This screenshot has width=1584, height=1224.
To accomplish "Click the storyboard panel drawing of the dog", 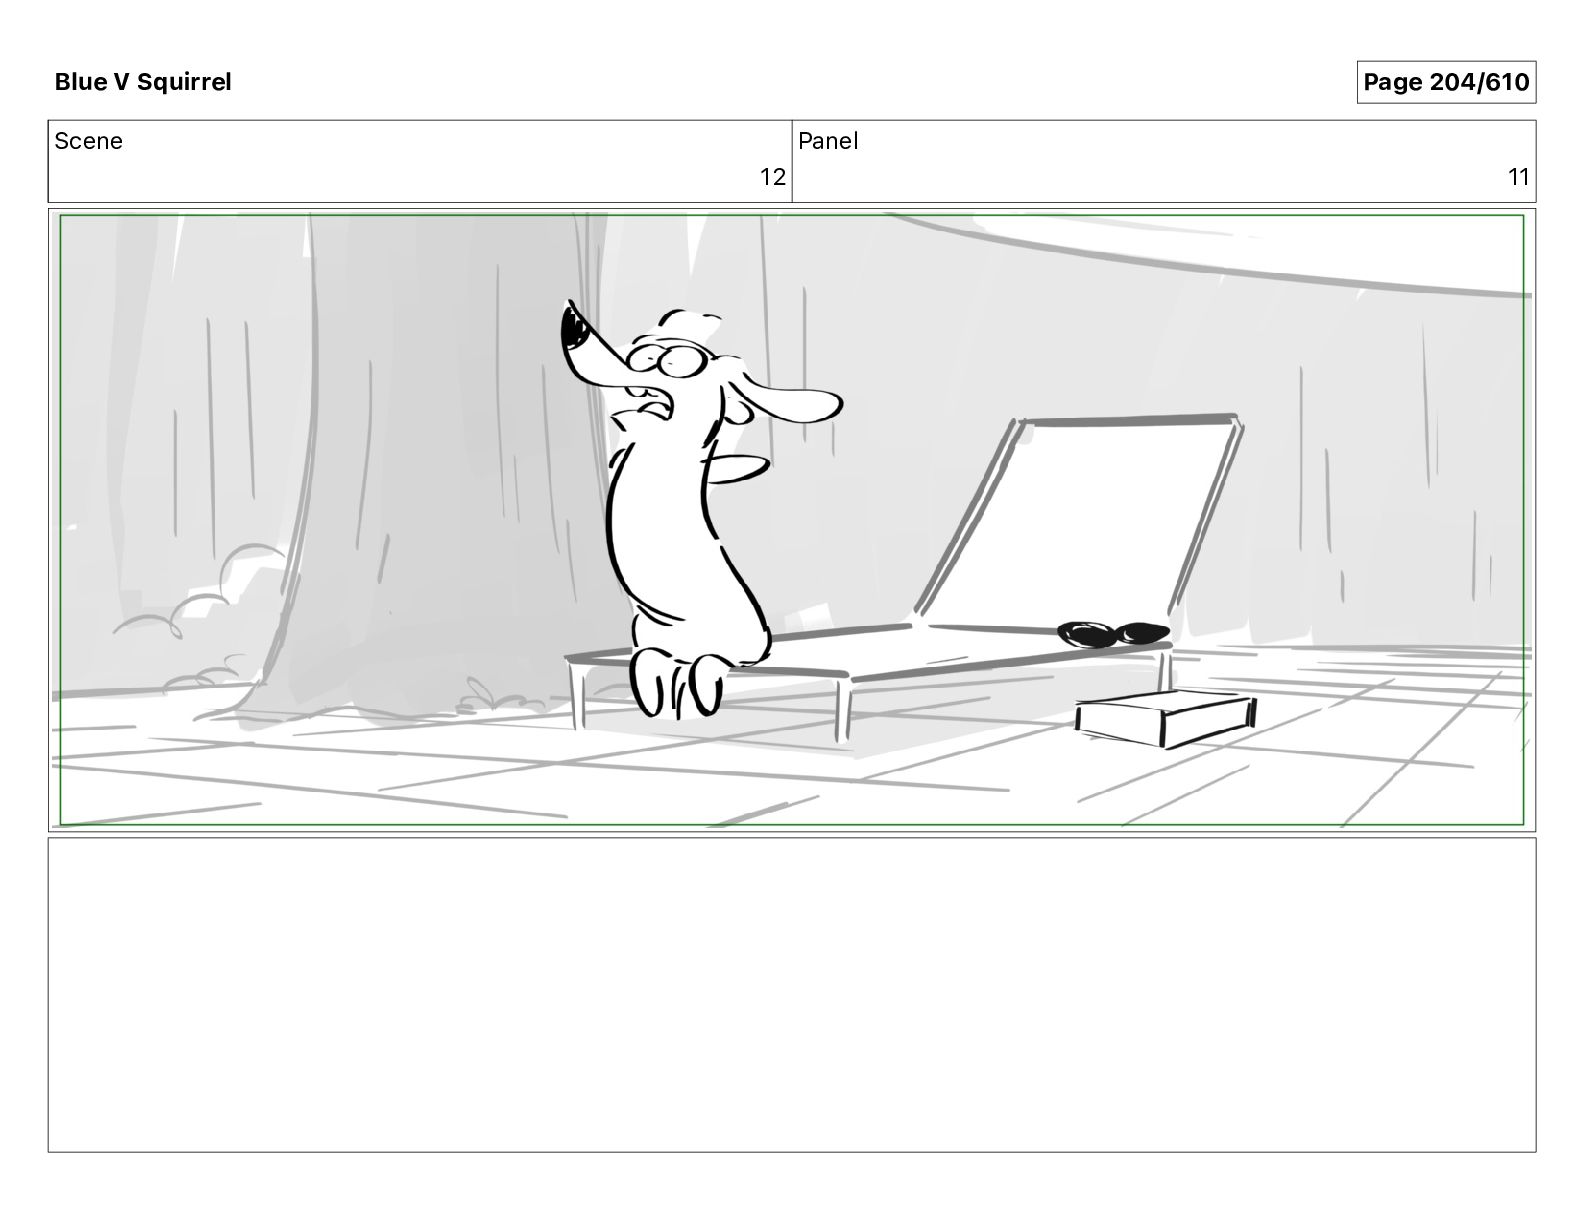I will tap(792, 520).
